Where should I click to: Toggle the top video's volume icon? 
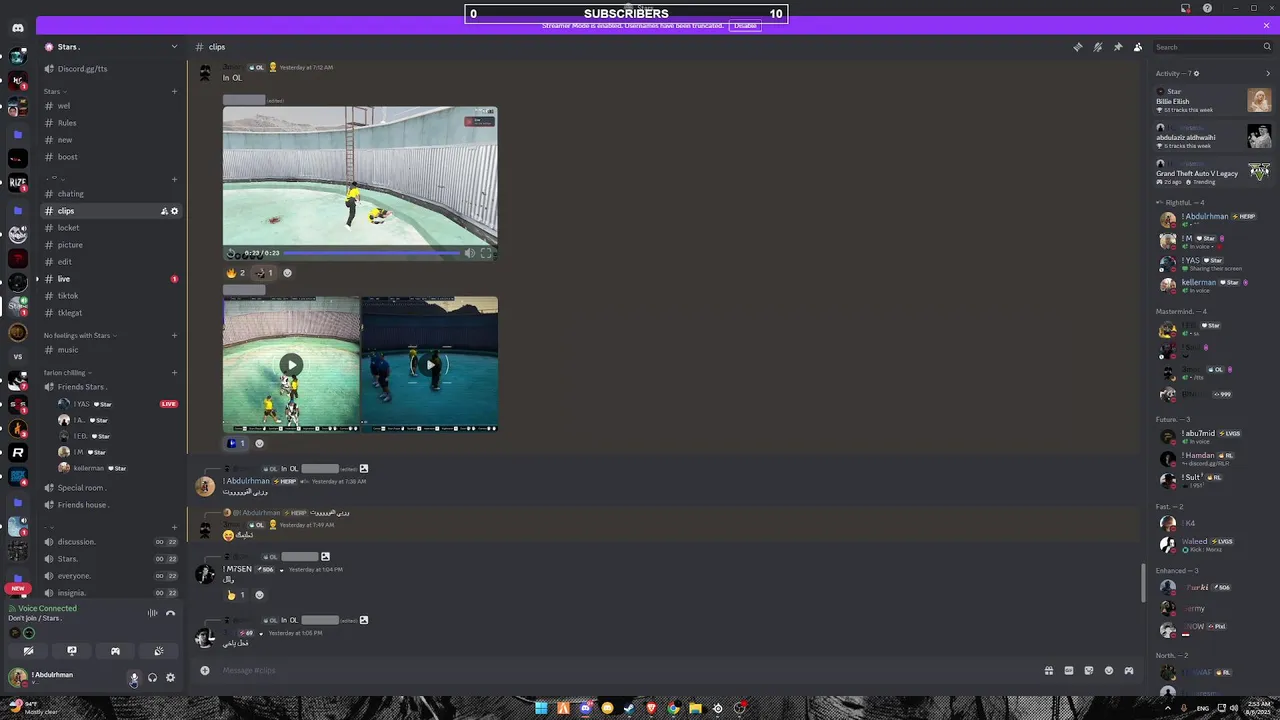[x=470, y=253]
